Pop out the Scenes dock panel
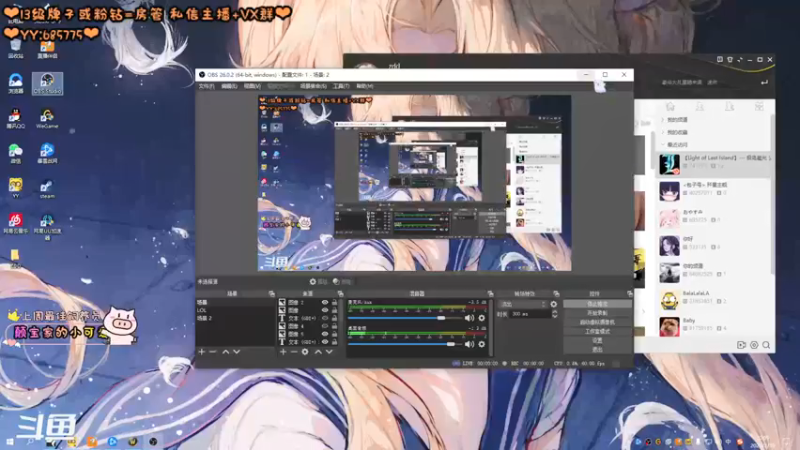This screenshot has width=800, height=450. point(271,294)
